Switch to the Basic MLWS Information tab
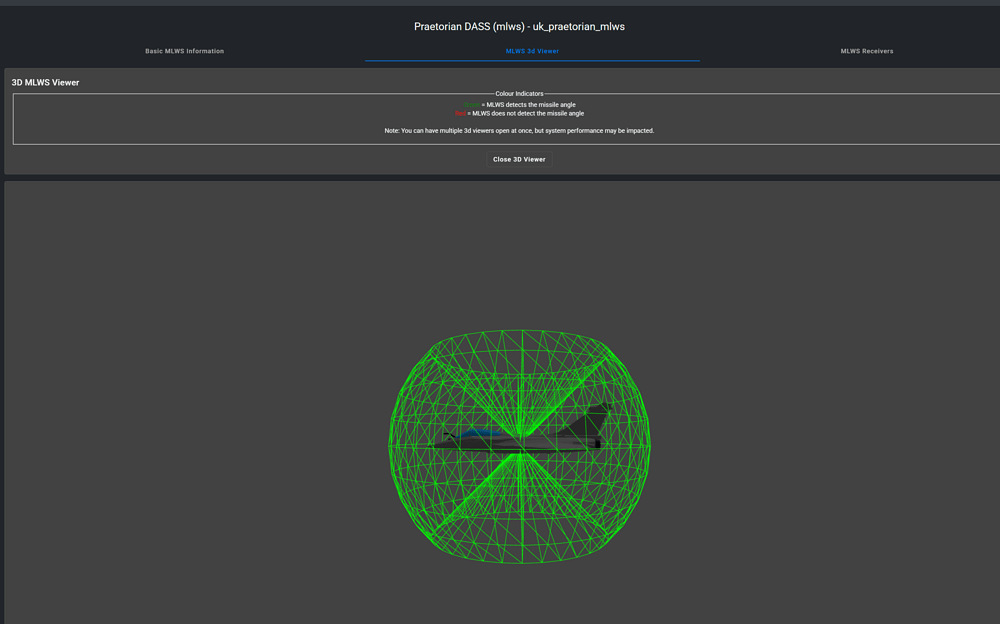 coord(184,51)
